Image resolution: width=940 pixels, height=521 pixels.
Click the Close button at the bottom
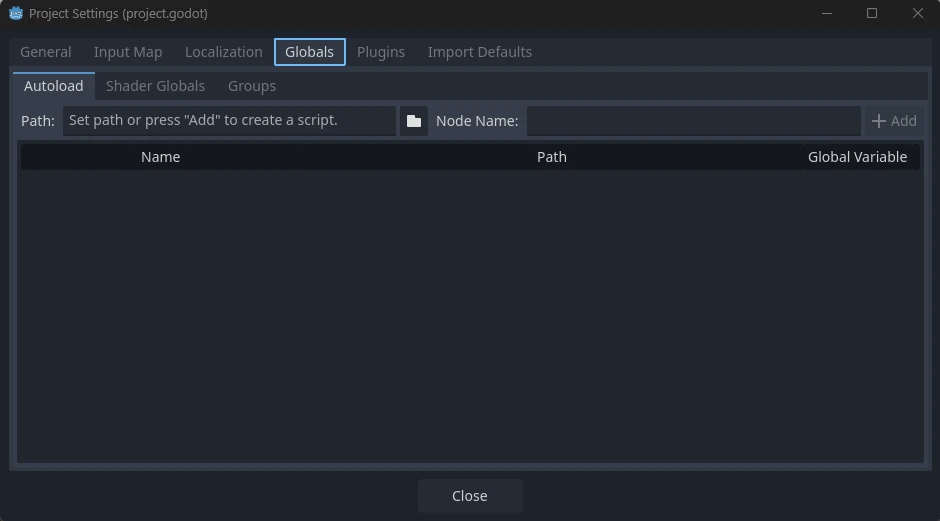coord(469,496)
